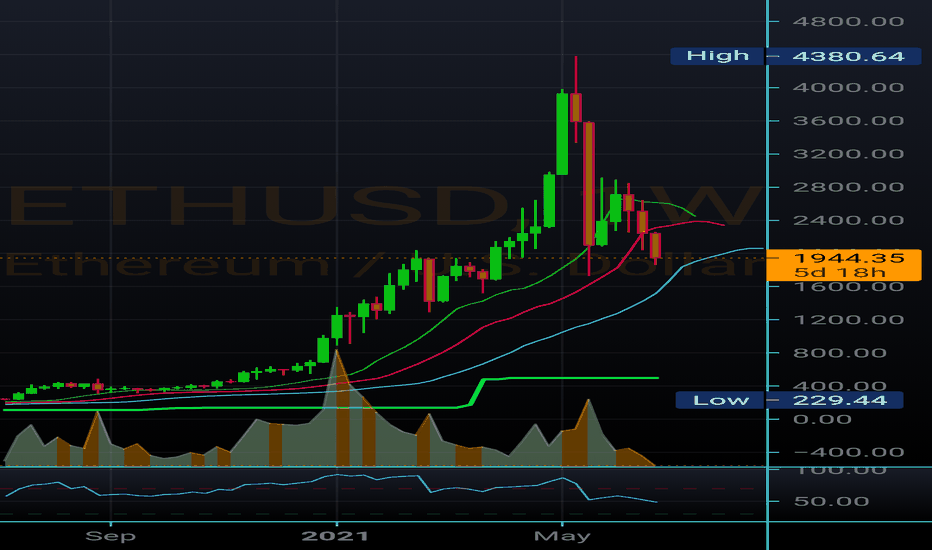This screenshot has height=550, width=932.
Task: Click the 5d 18h countdown label
Action: 840,273
